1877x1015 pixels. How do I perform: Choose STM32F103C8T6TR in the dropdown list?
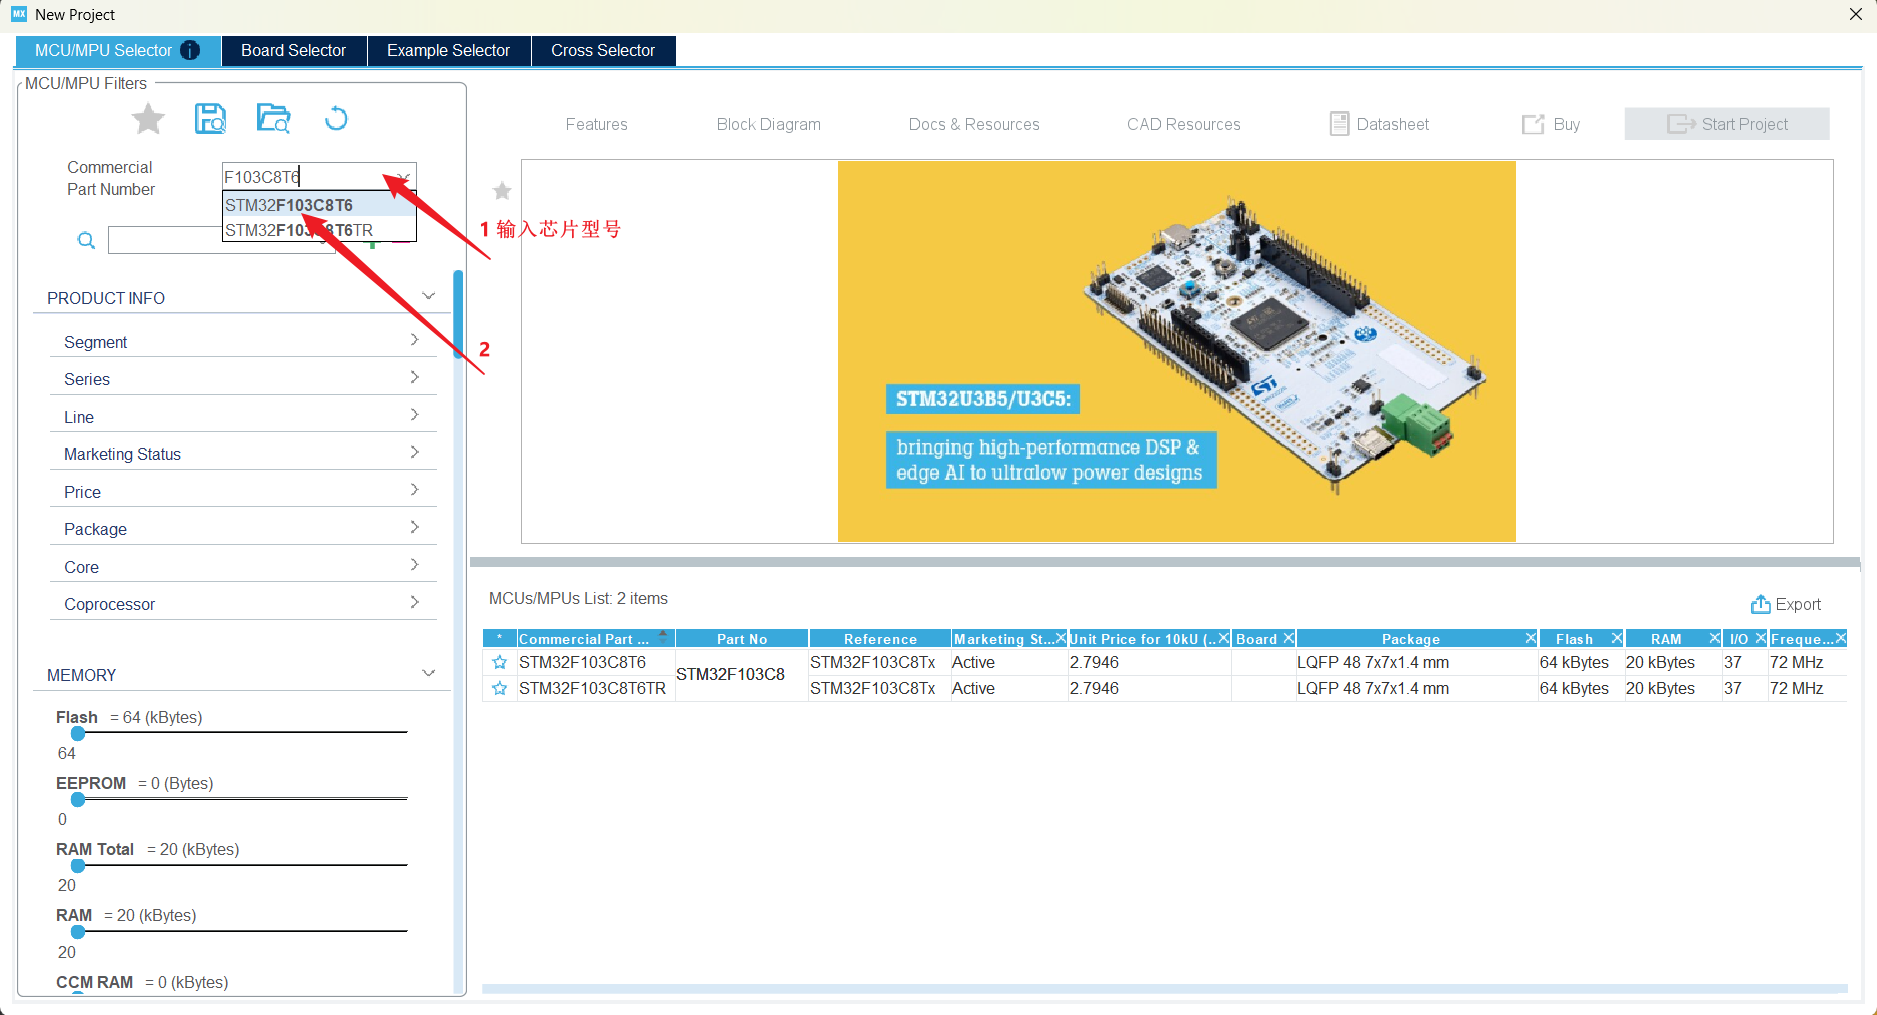tap(319, 230)
